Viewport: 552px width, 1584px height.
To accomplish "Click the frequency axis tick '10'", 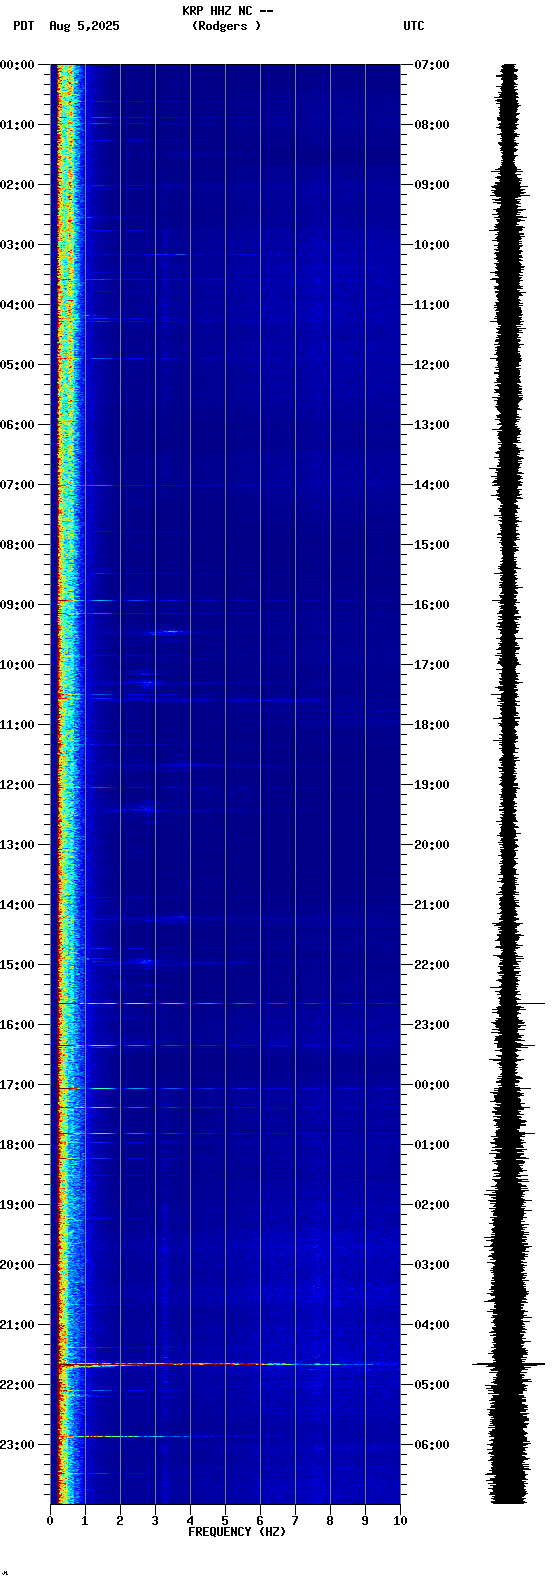I will pos(400,1521).
